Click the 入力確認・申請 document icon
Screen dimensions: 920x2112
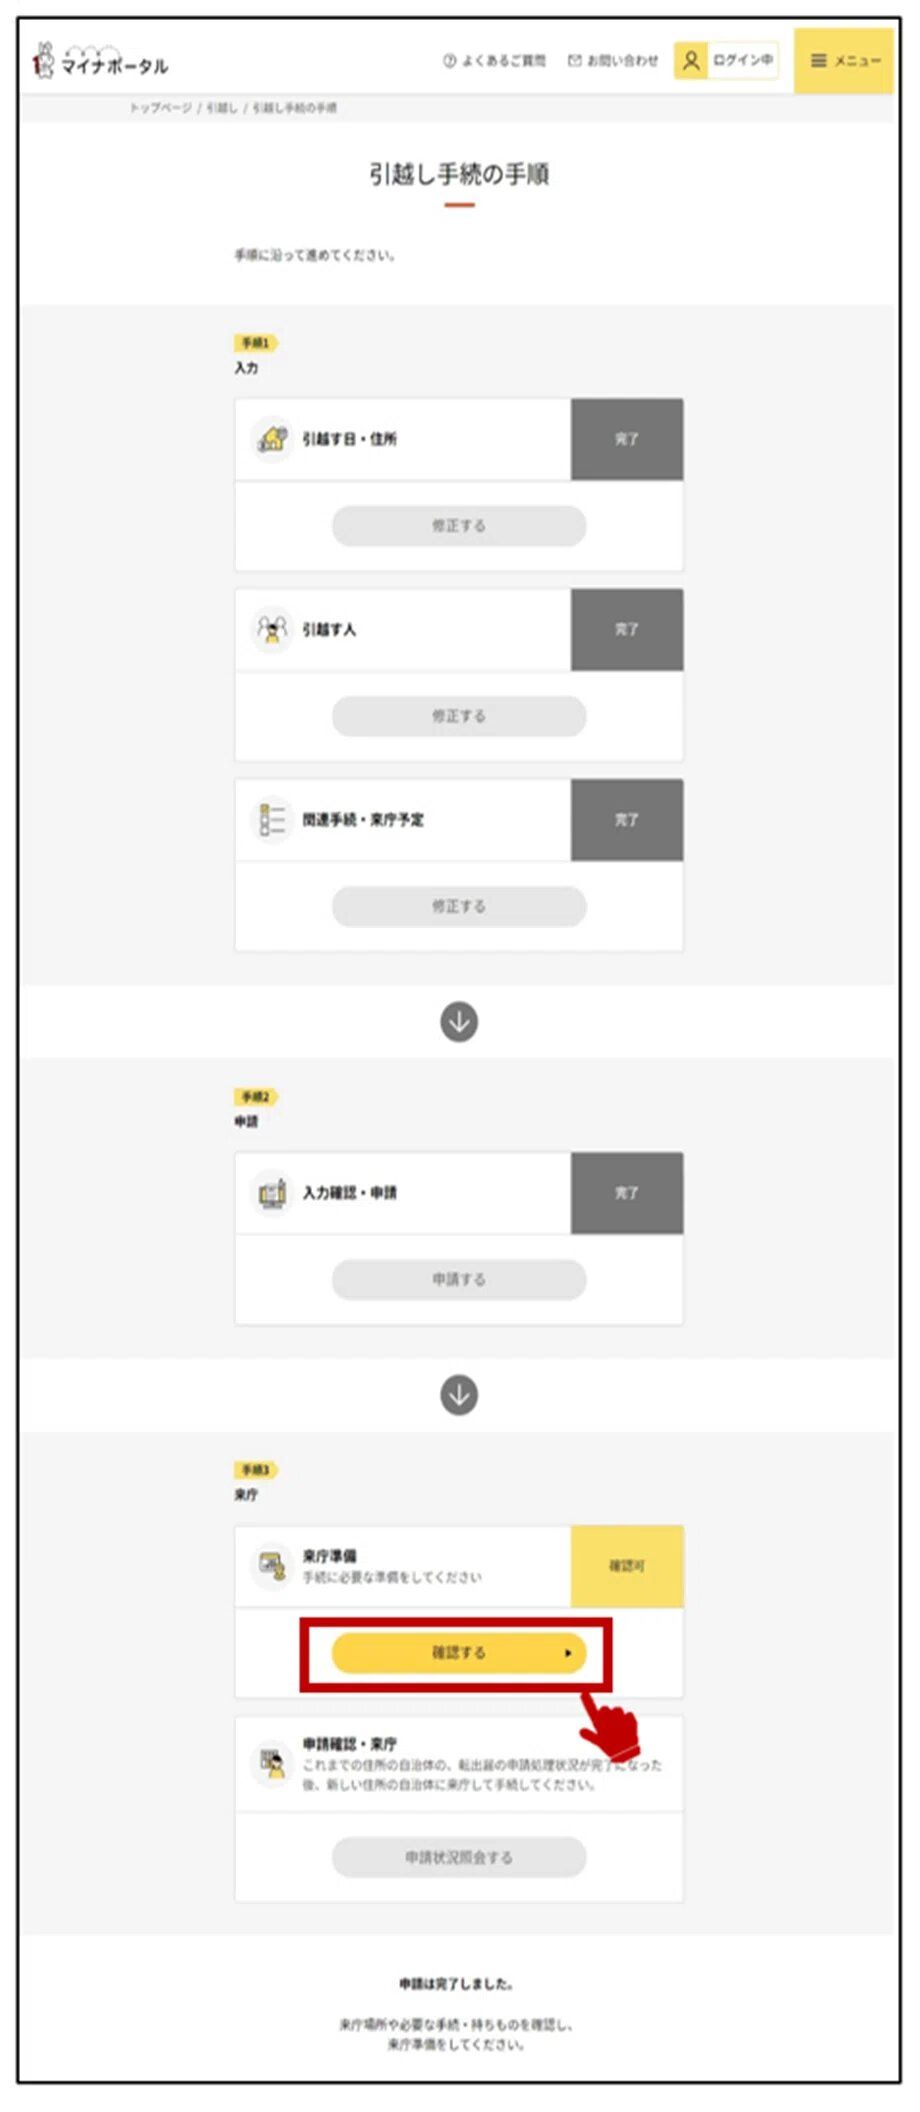[x=271, y=1193]
